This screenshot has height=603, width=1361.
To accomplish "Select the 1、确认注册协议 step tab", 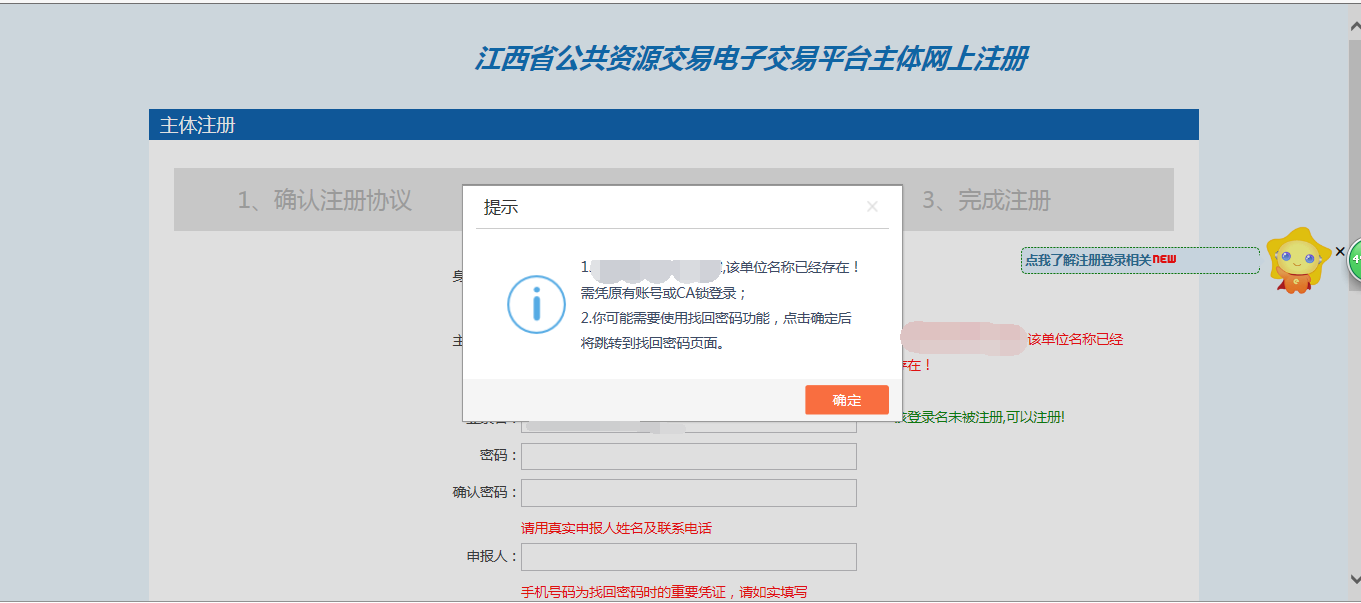I will 324,200.
